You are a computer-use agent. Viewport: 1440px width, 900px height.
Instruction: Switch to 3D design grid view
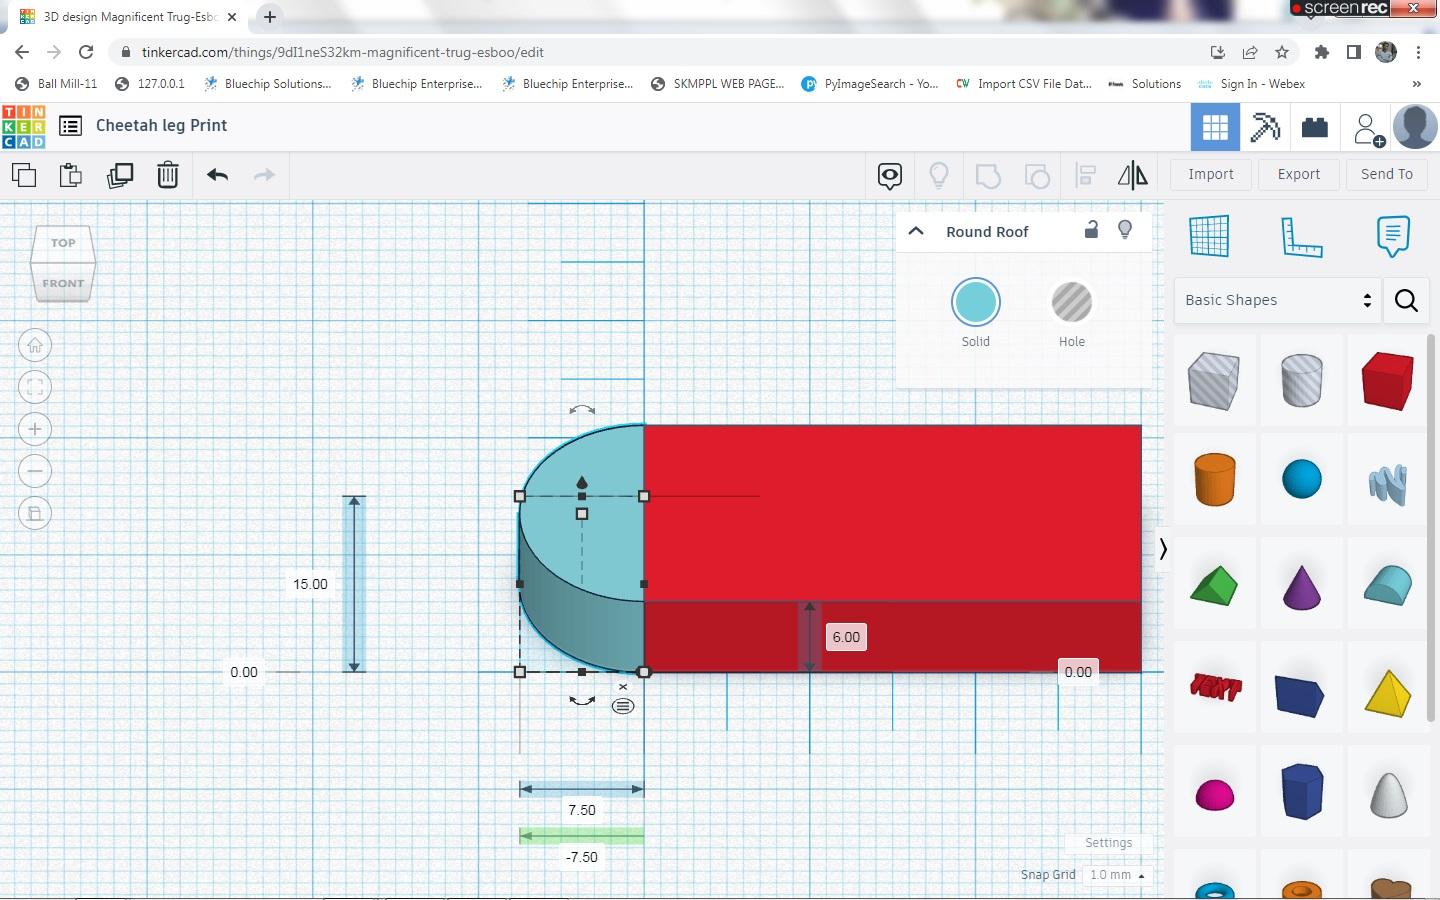[1215, 127]
